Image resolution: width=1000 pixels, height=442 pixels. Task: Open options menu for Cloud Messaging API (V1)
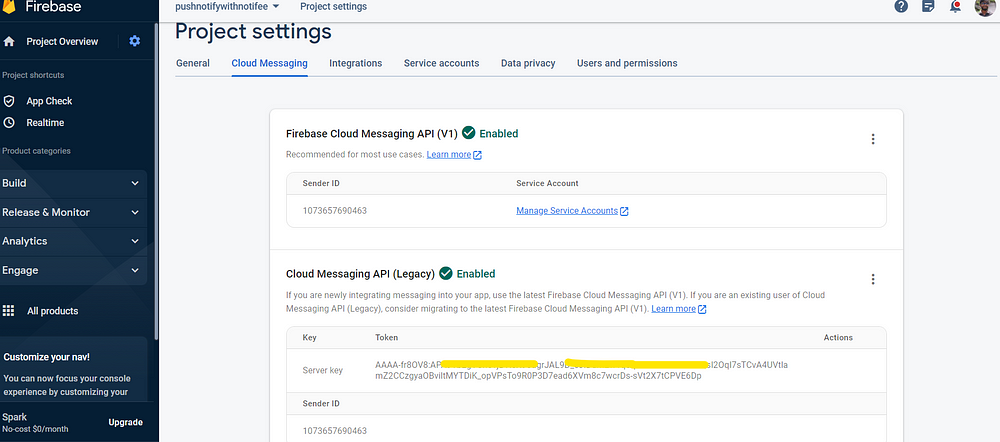click(x=873, y=140)
